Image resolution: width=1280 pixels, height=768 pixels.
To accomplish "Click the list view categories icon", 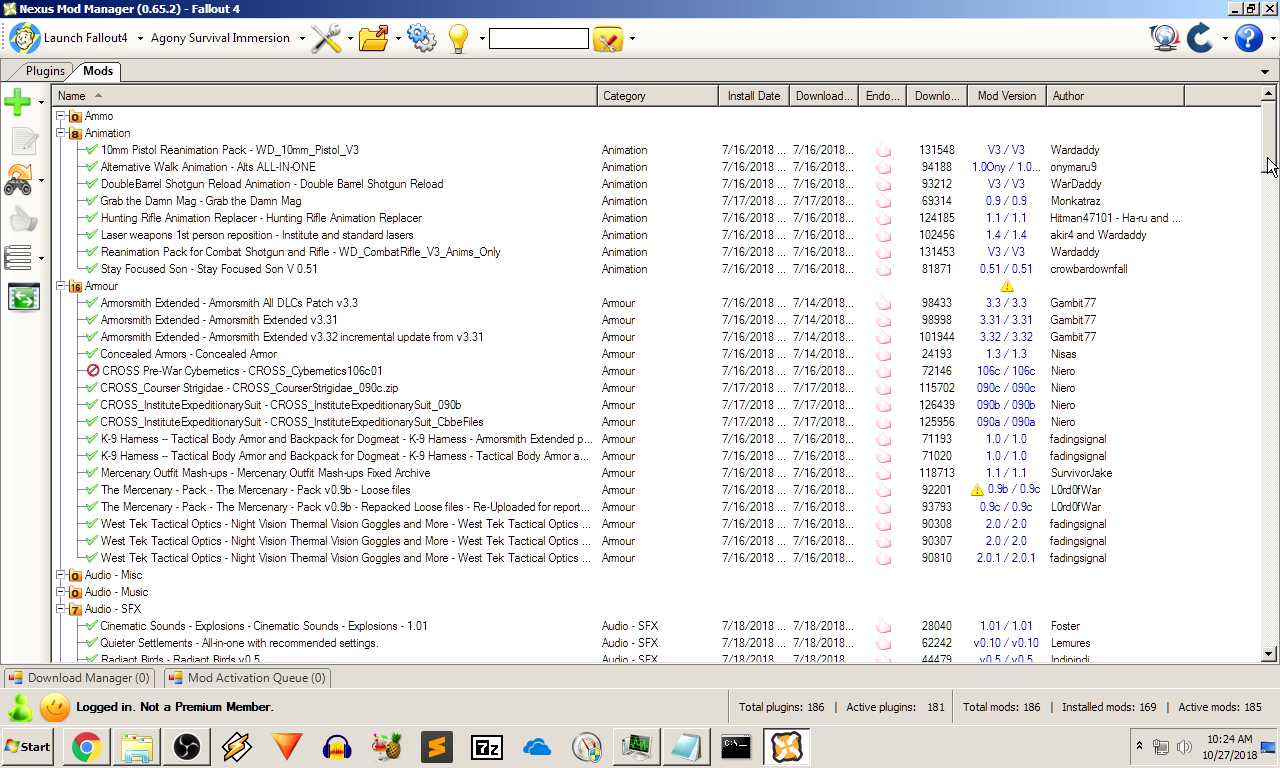I will coord(18,257).
